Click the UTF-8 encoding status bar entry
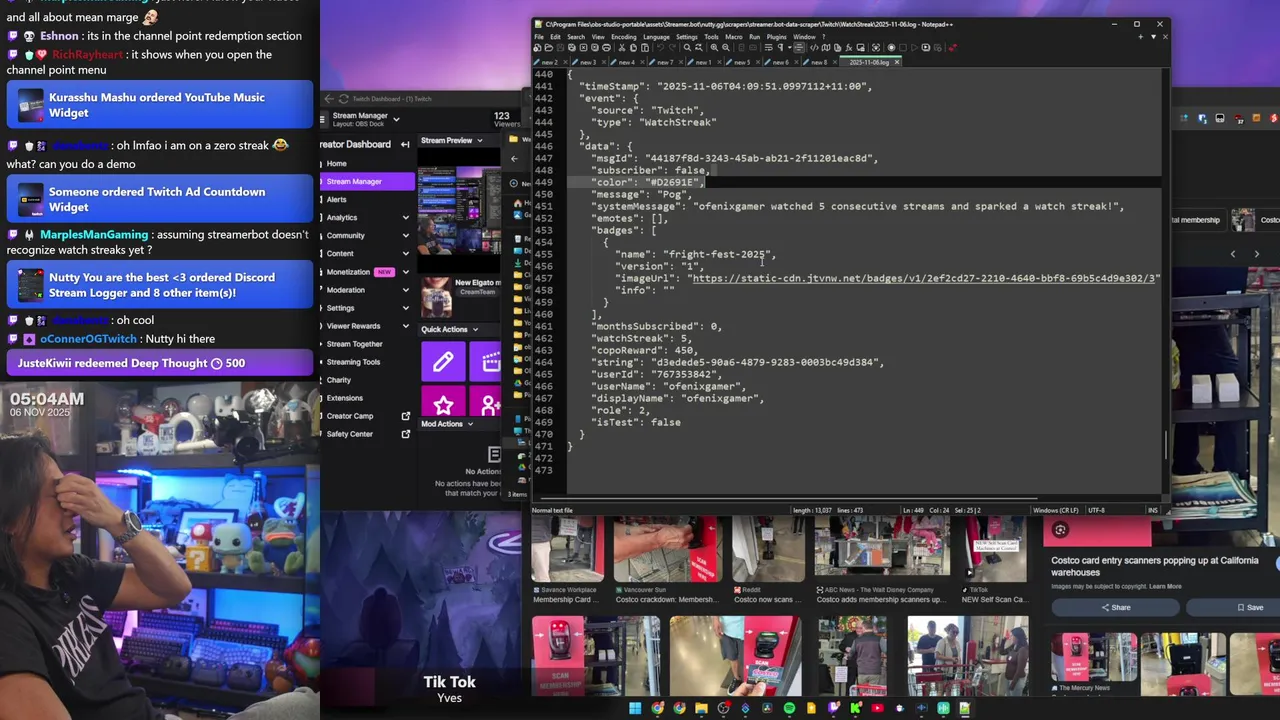The width and height of the screenshot is (1280, 720). pyautogui.click(x=1095, y=510)
